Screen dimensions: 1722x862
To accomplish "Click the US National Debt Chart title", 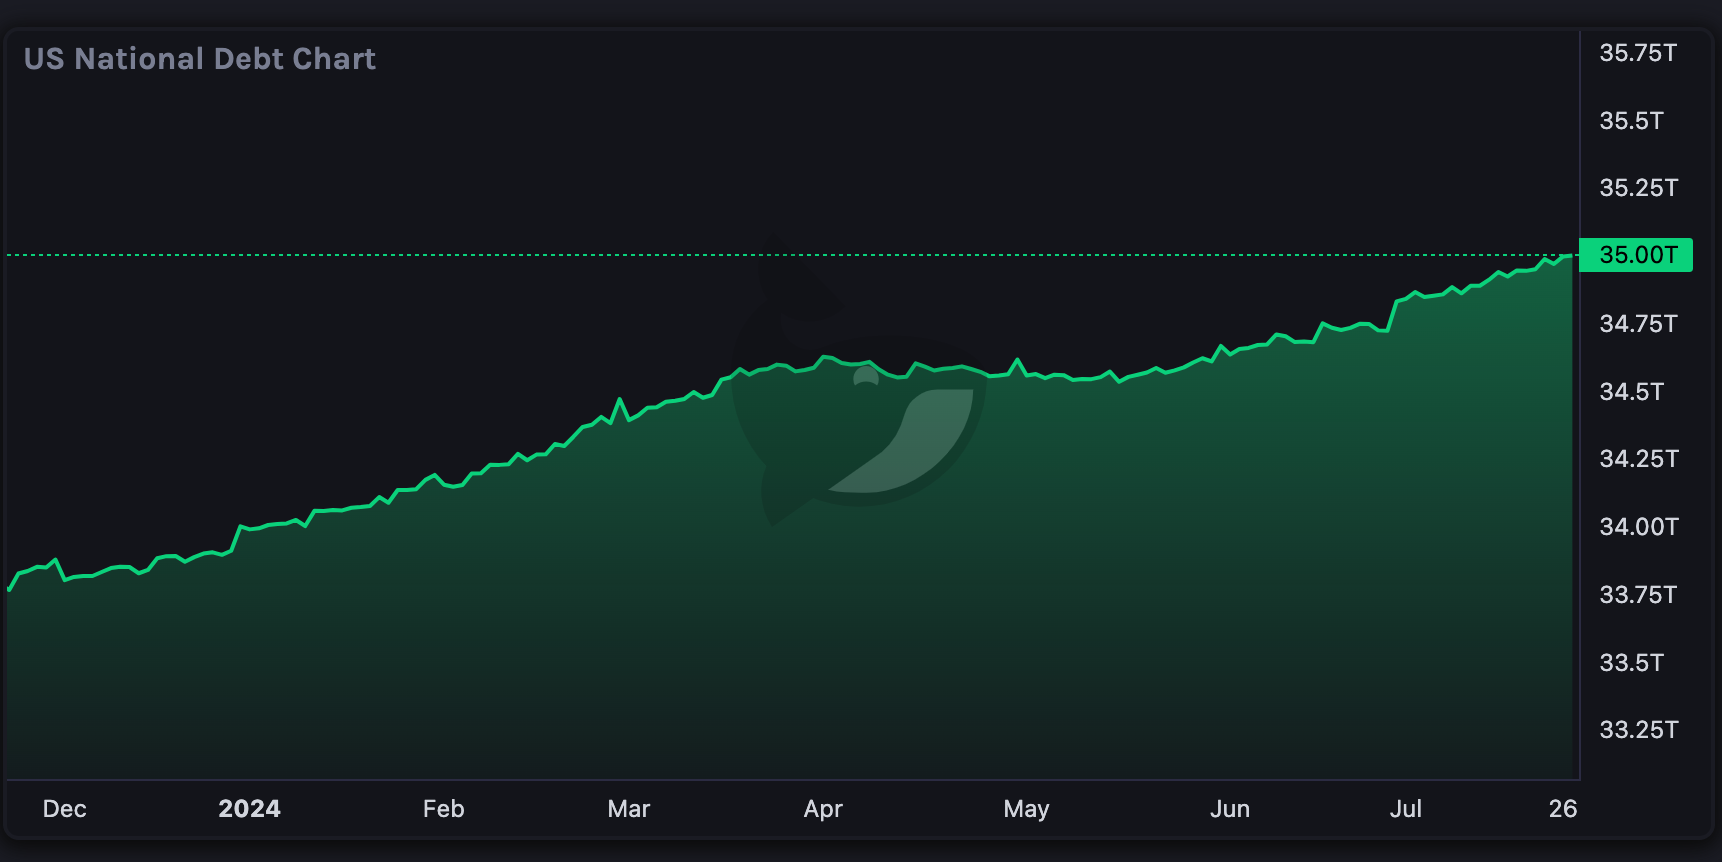I will coord(200,59).
